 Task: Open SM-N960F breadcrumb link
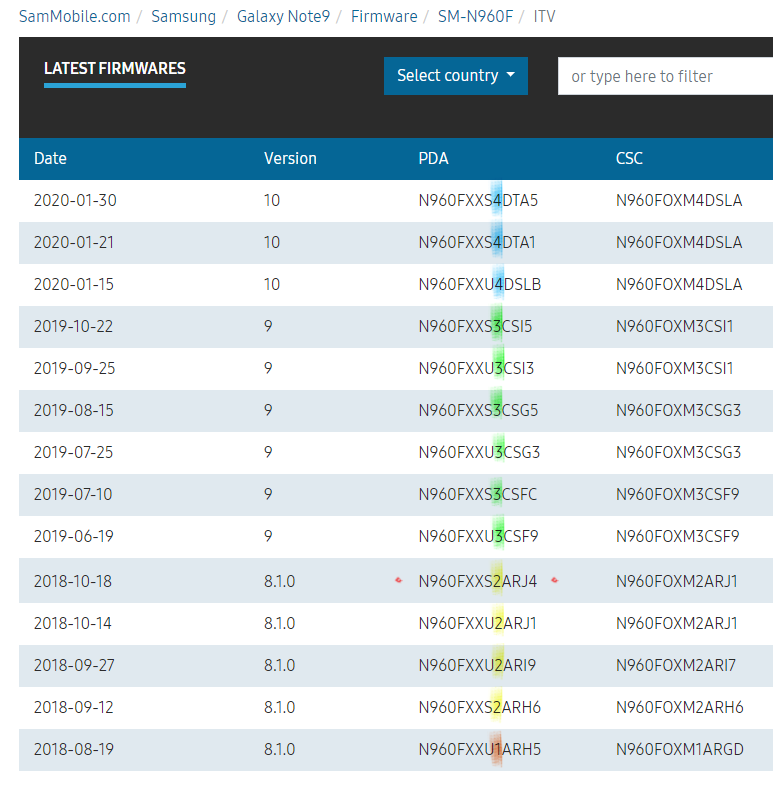click(475, 17)
